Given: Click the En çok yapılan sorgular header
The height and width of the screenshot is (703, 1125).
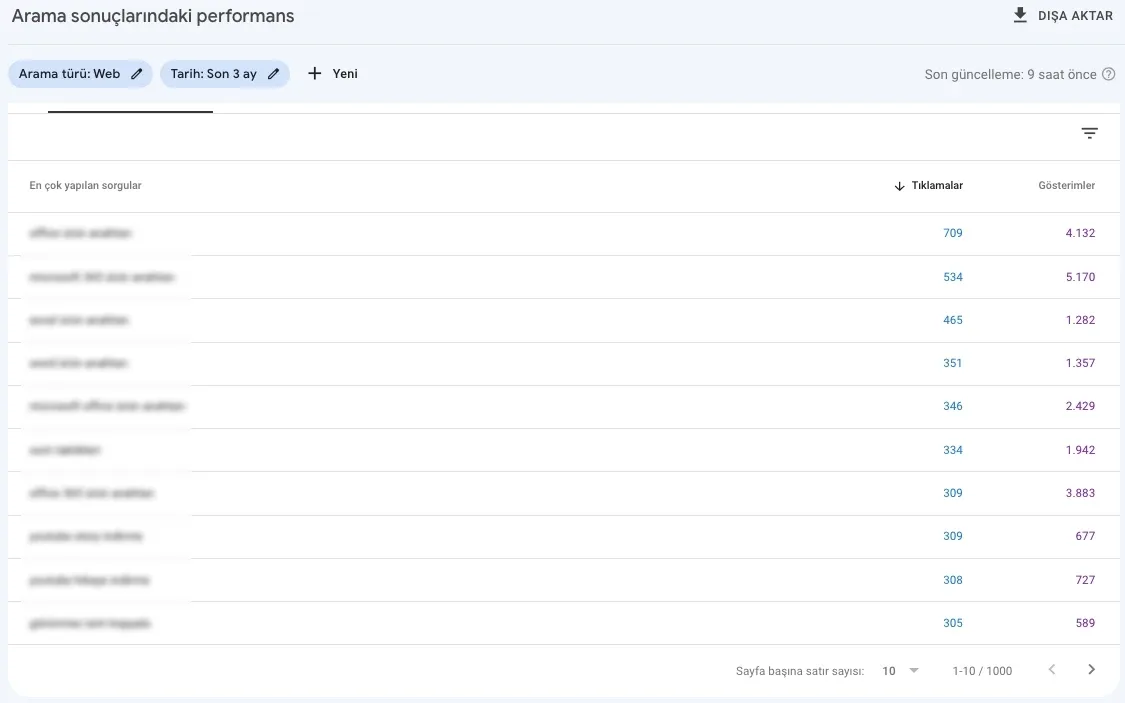Looking at the screenshot, I should [85, 186].
